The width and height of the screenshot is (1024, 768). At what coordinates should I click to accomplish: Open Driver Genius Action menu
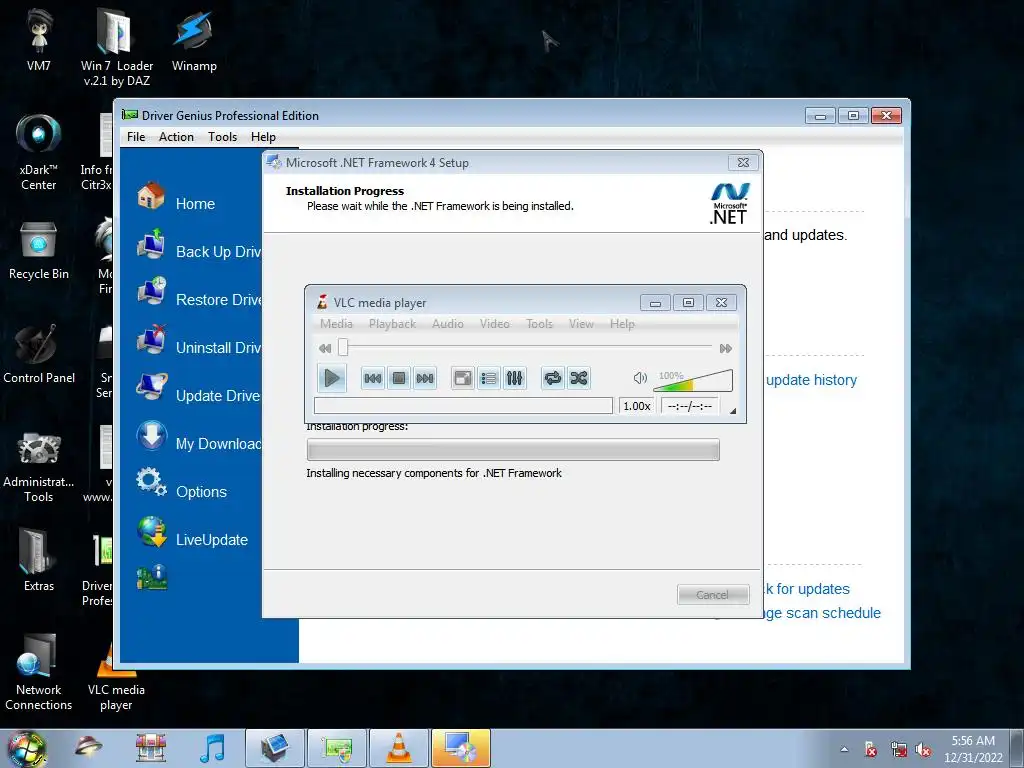[176, 137]
